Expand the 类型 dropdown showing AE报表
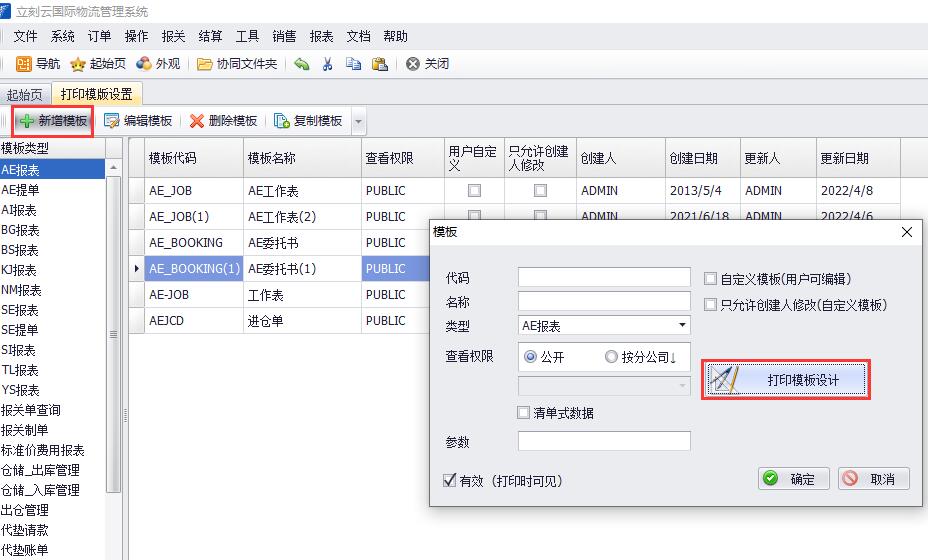 pyautogui.click(x=682, y=326)
